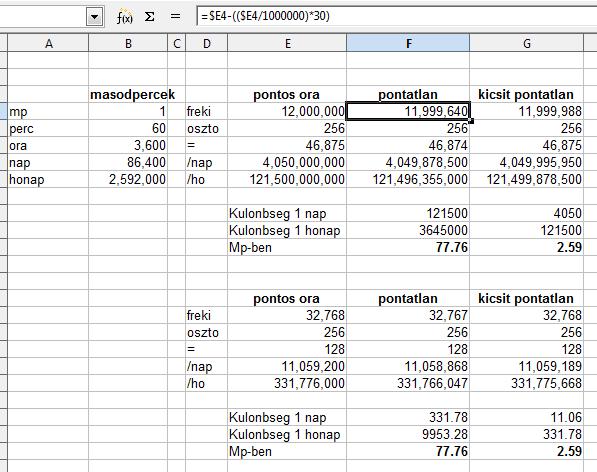The image size is (597, 472).
Task: Select column A header
Action: [48, 43]
